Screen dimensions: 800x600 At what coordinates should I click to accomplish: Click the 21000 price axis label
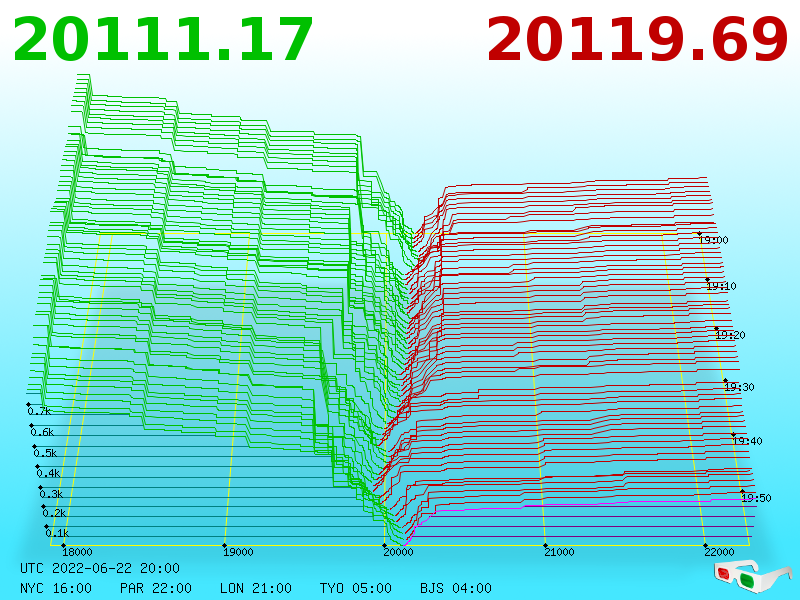point(559,552)
